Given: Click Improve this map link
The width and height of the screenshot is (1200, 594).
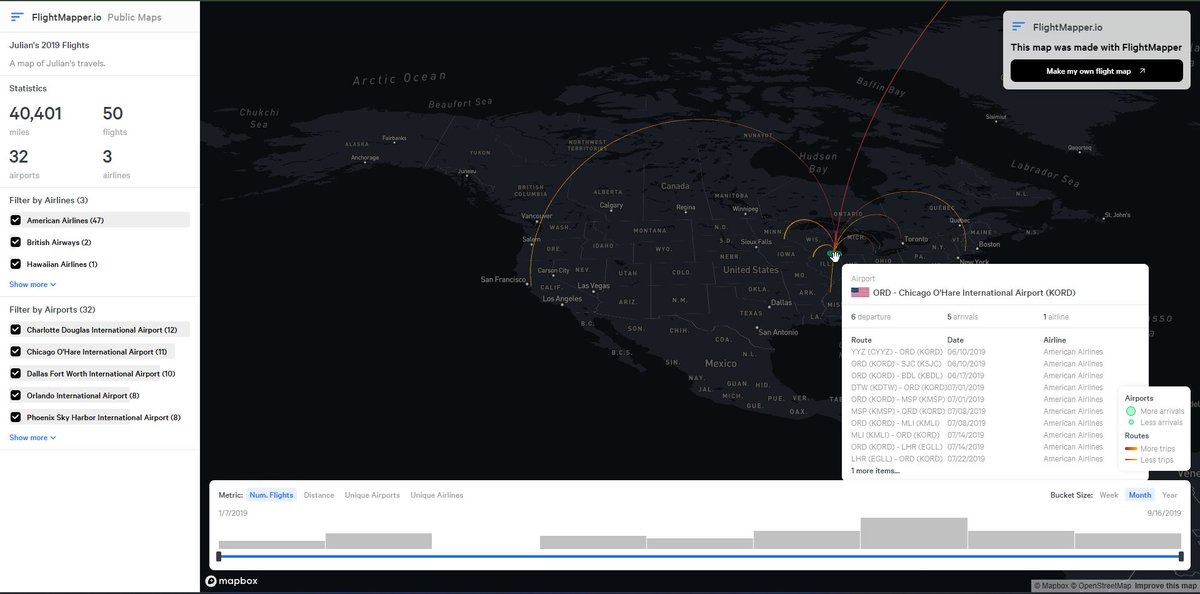Looking at the screenshot, I should coord(1166,586).
